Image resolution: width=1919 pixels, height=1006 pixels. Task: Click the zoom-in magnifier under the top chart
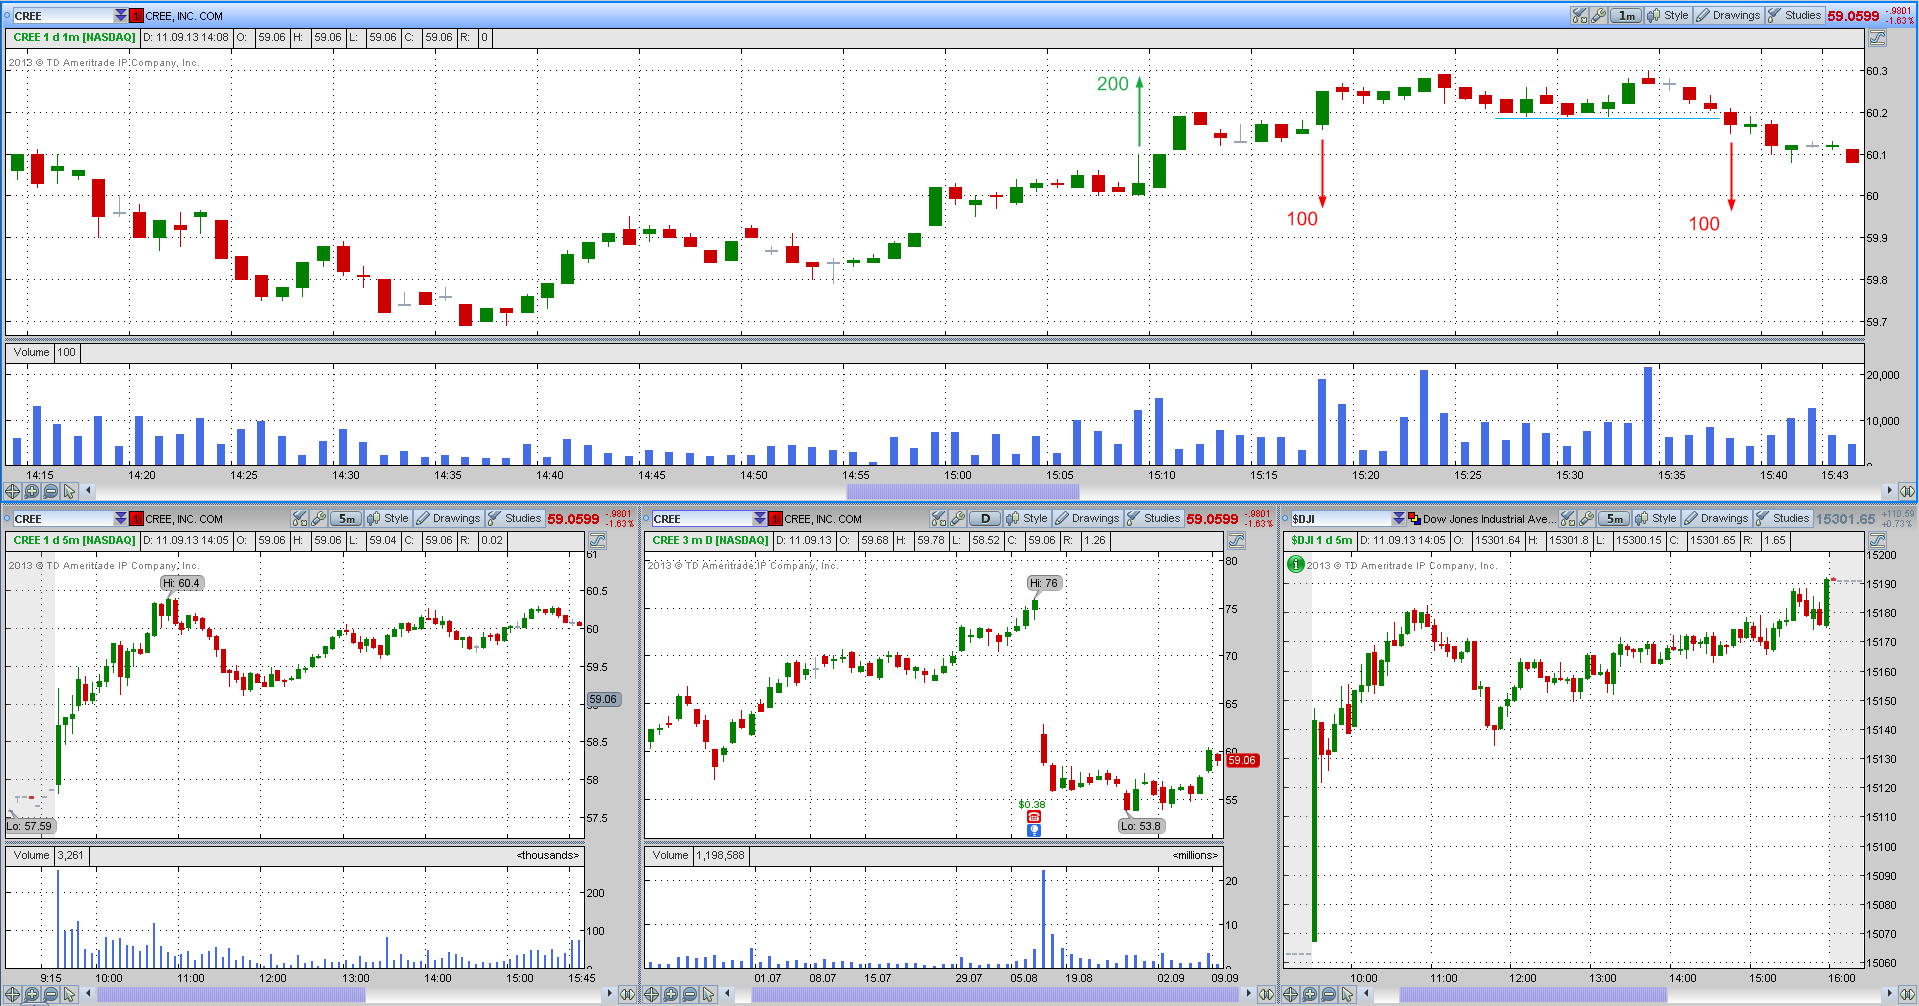[x=31, y=491]
